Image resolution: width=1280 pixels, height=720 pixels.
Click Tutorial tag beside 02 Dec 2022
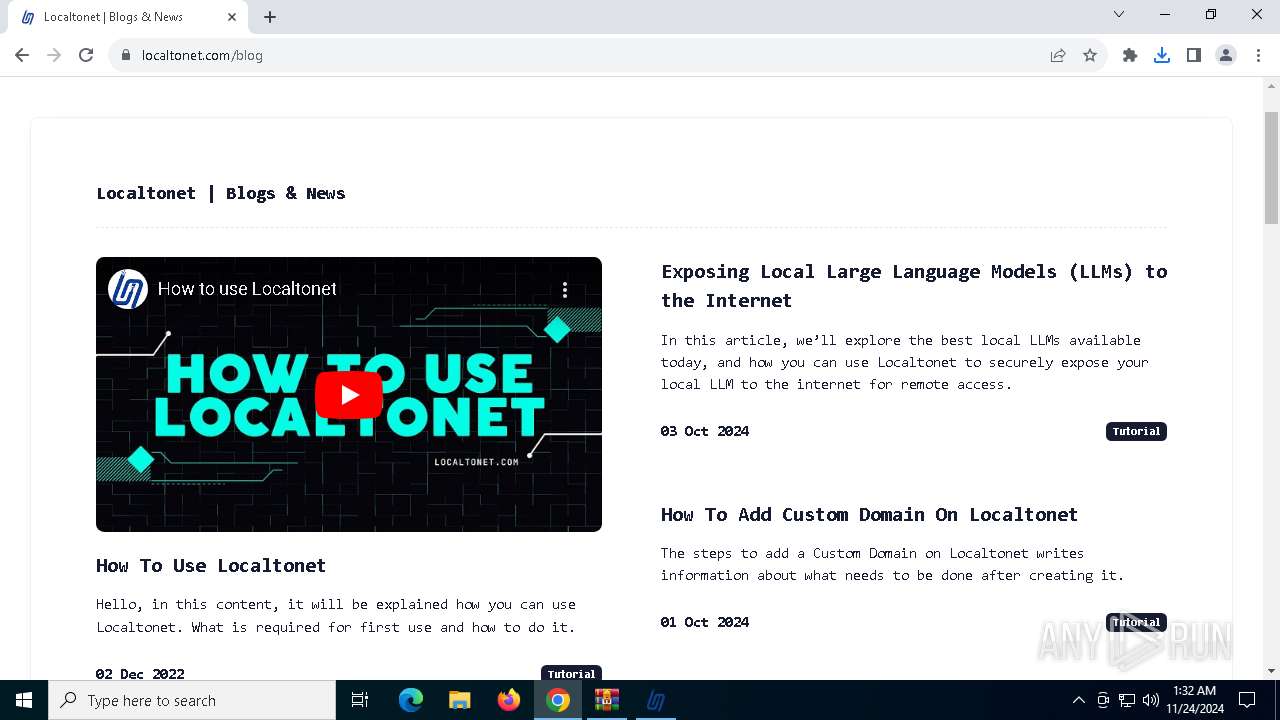point(571,674)
